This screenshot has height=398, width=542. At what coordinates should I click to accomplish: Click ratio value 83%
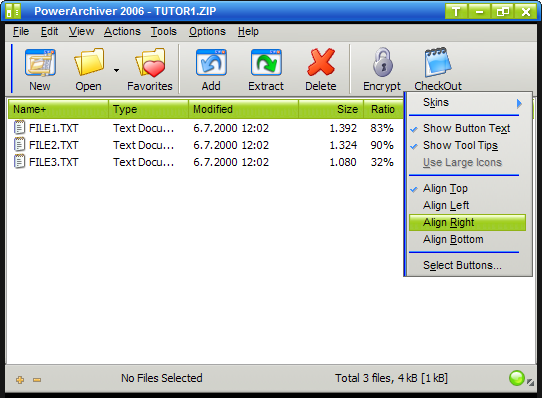pos(382,128)
